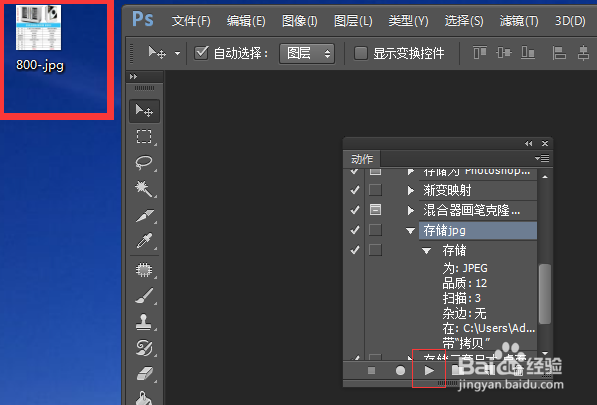Select the Lasso tool
Viewport: 597px width, 405px height.
click(144, 162)
